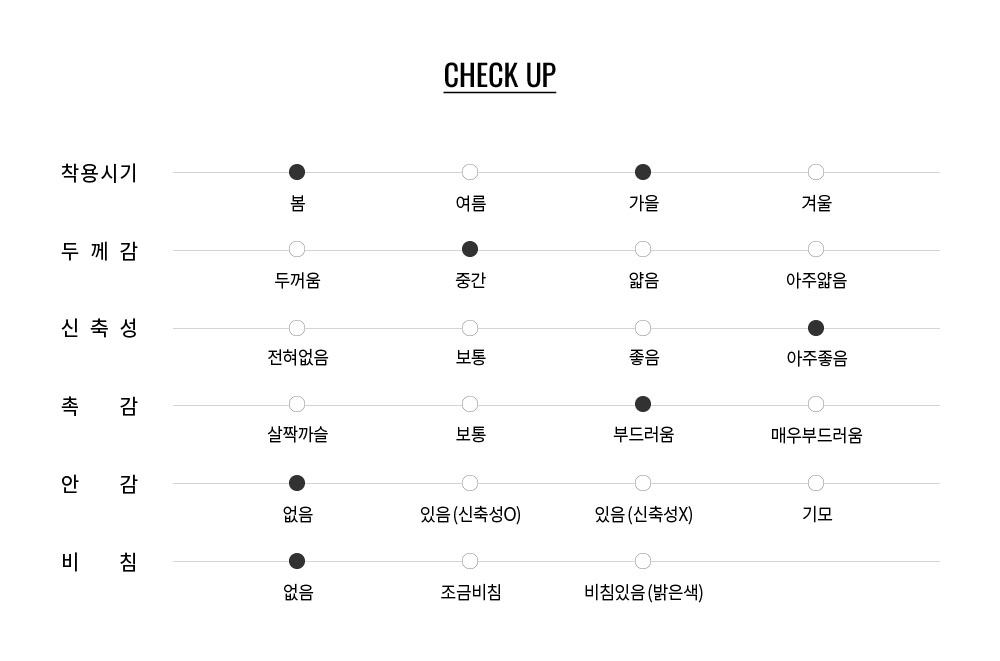
Task: Click the CHECK UP heading
Action: coord(500,75)
